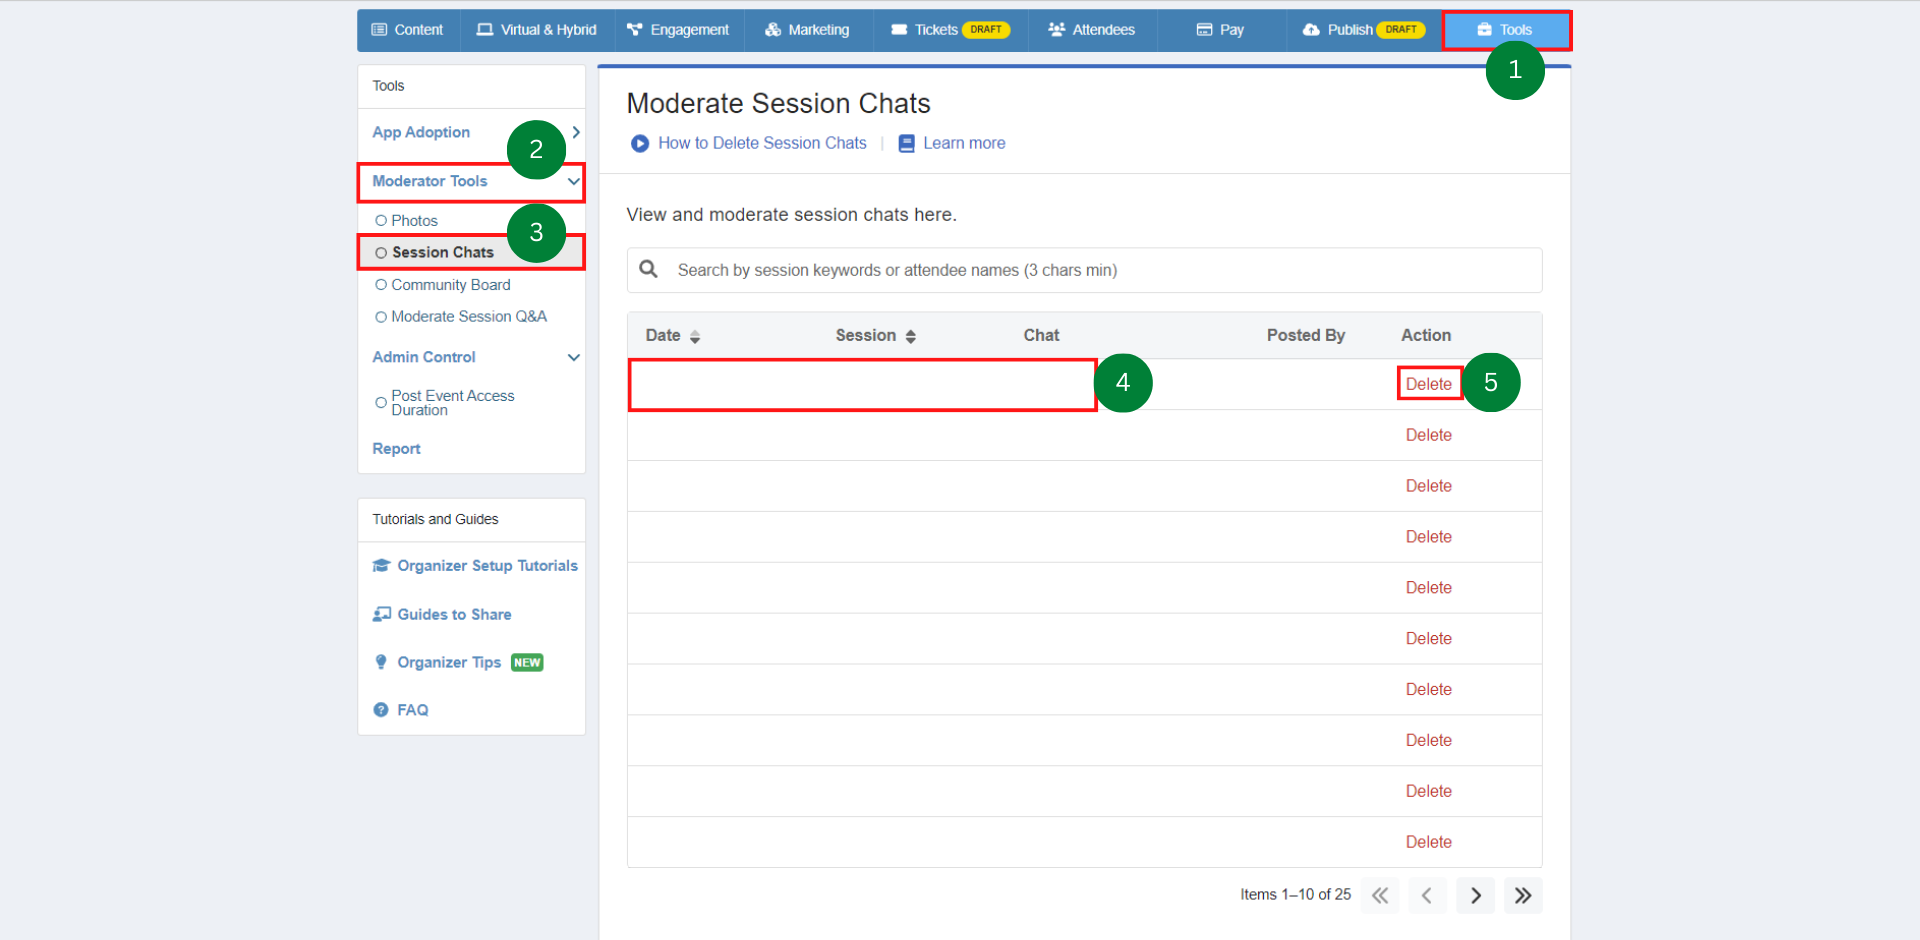Select the Community Board radio option
Viewport: 1920px width, 940px height.
pyautogui.click(x=381, y=285)
